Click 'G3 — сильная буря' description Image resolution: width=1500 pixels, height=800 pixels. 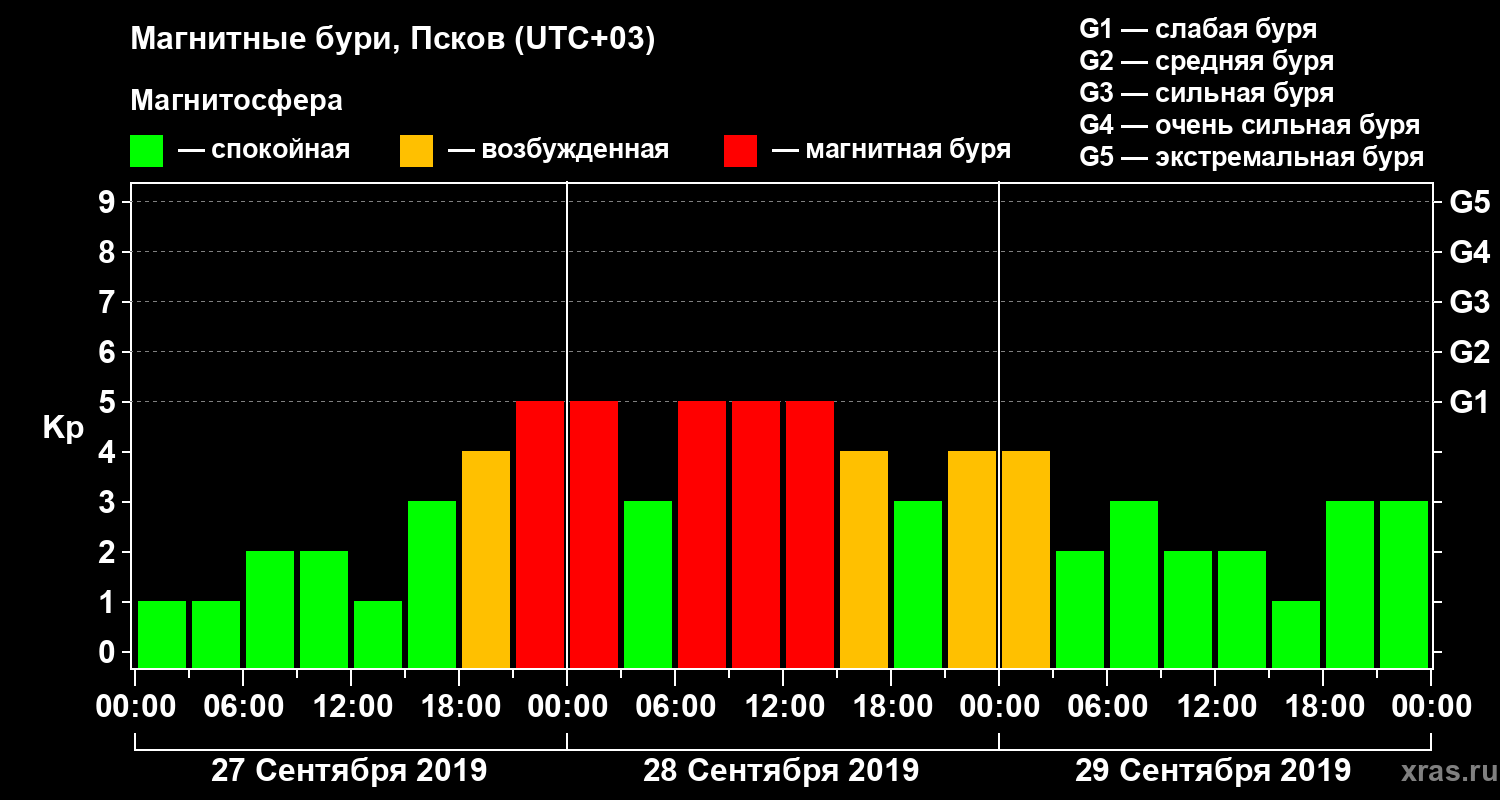click(1207, 93)
